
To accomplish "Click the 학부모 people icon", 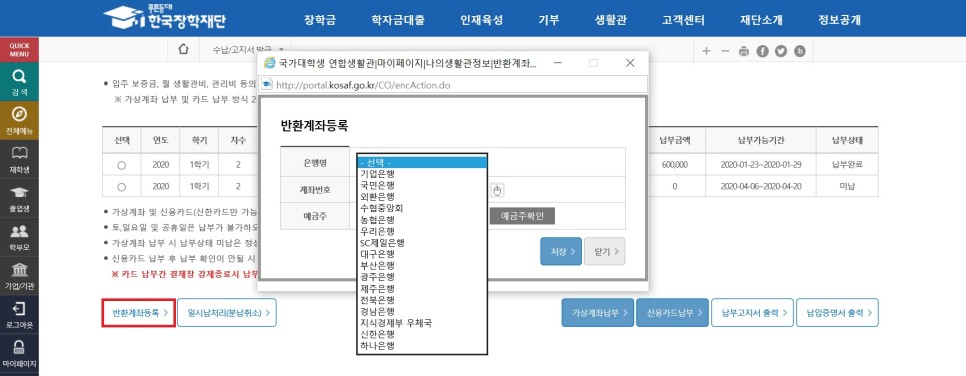I will tap(19, 231).
